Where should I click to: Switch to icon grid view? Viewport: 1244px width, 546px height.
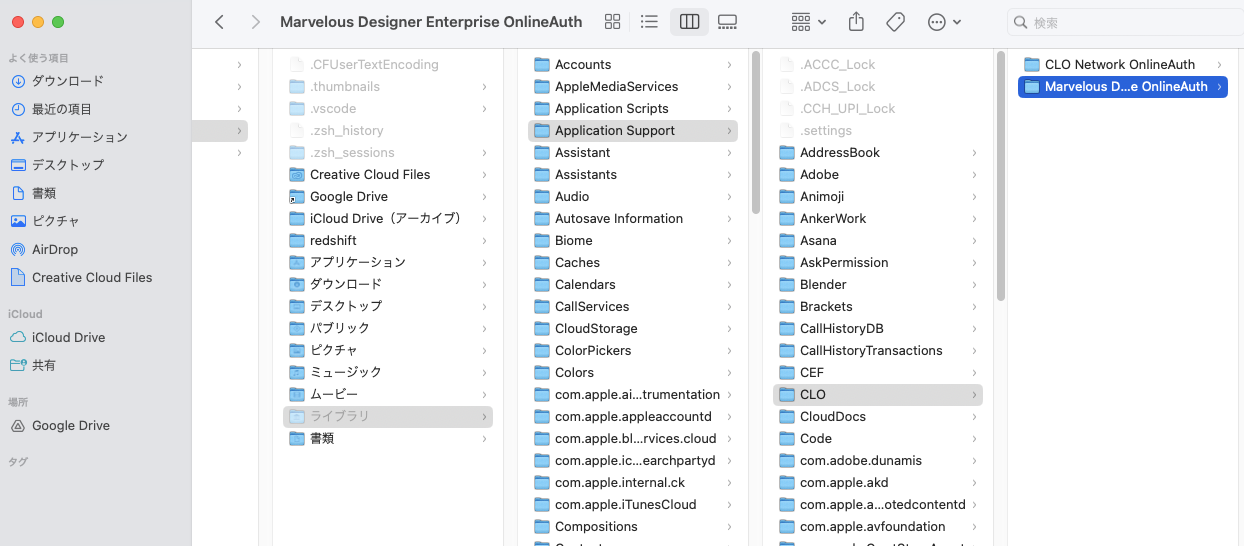click(x=613, y=22)
